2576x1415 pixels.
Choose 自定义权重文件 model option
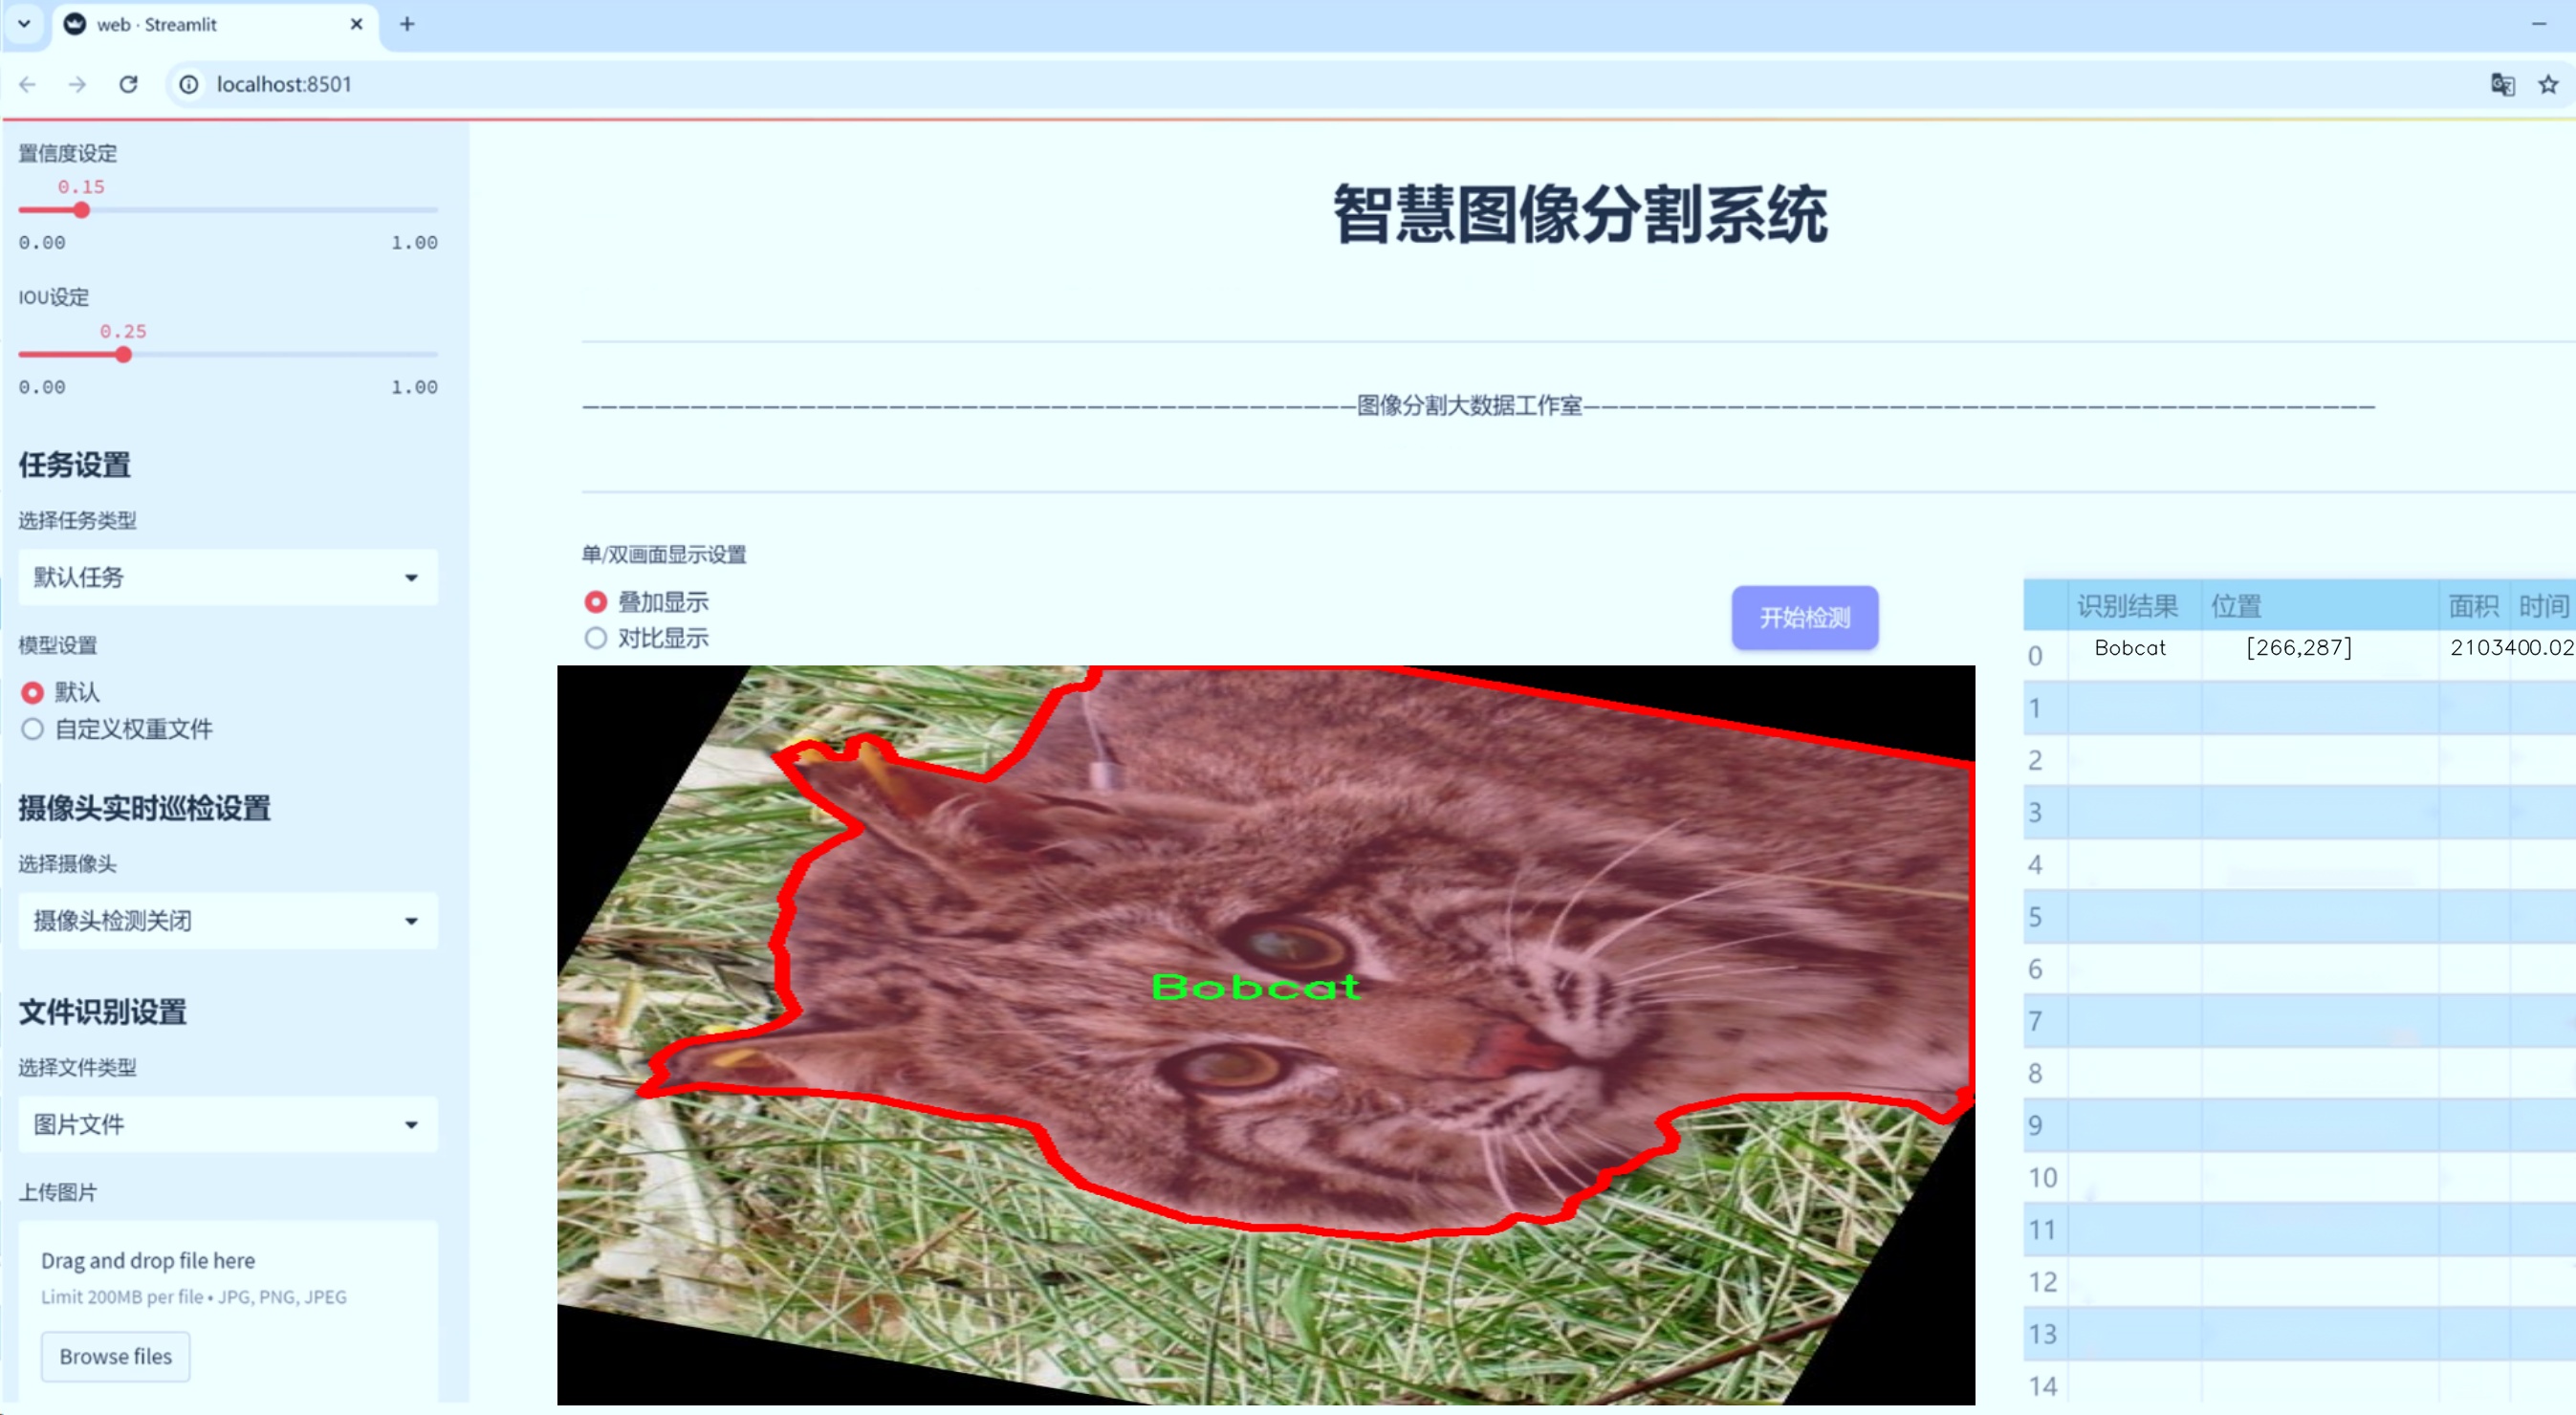coord(33,729)
